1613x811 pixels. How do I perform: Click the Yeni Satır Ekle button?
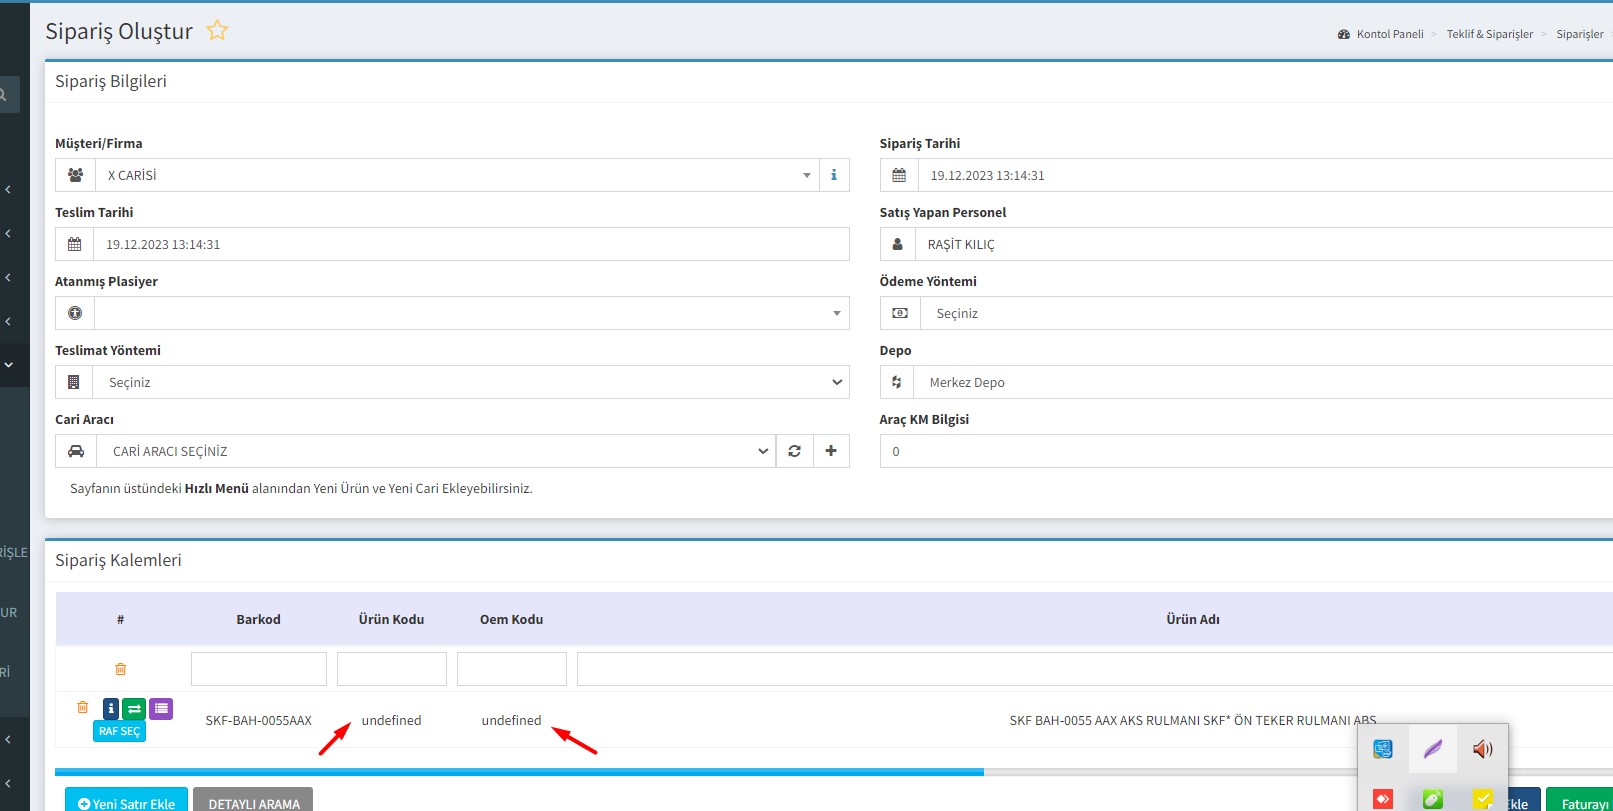point(127,802)
